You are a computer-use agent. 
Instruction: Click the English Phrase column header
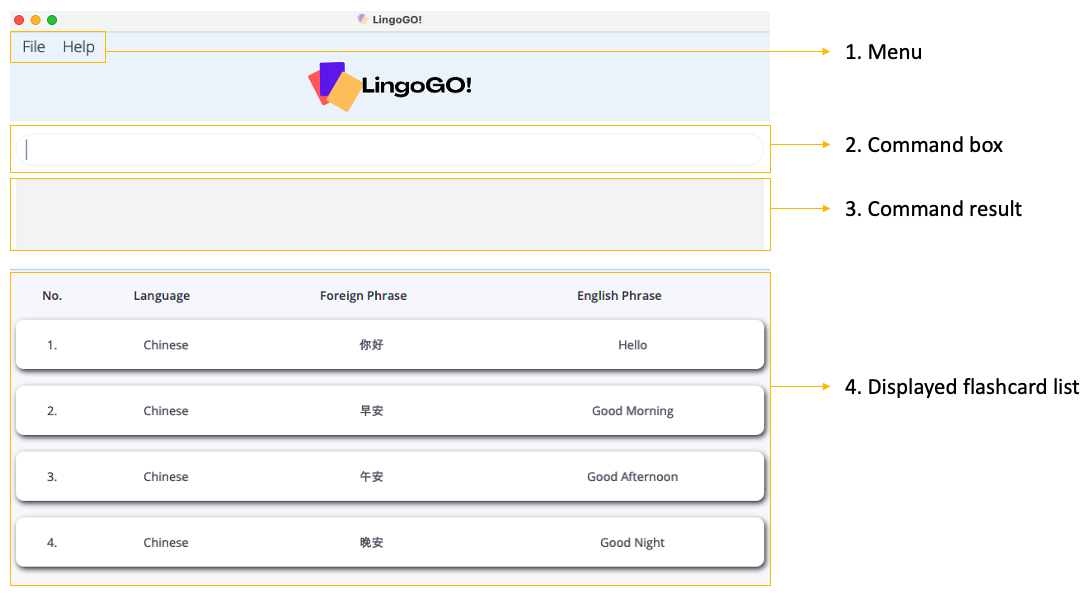pyautogui.click(x=619, y=296)
